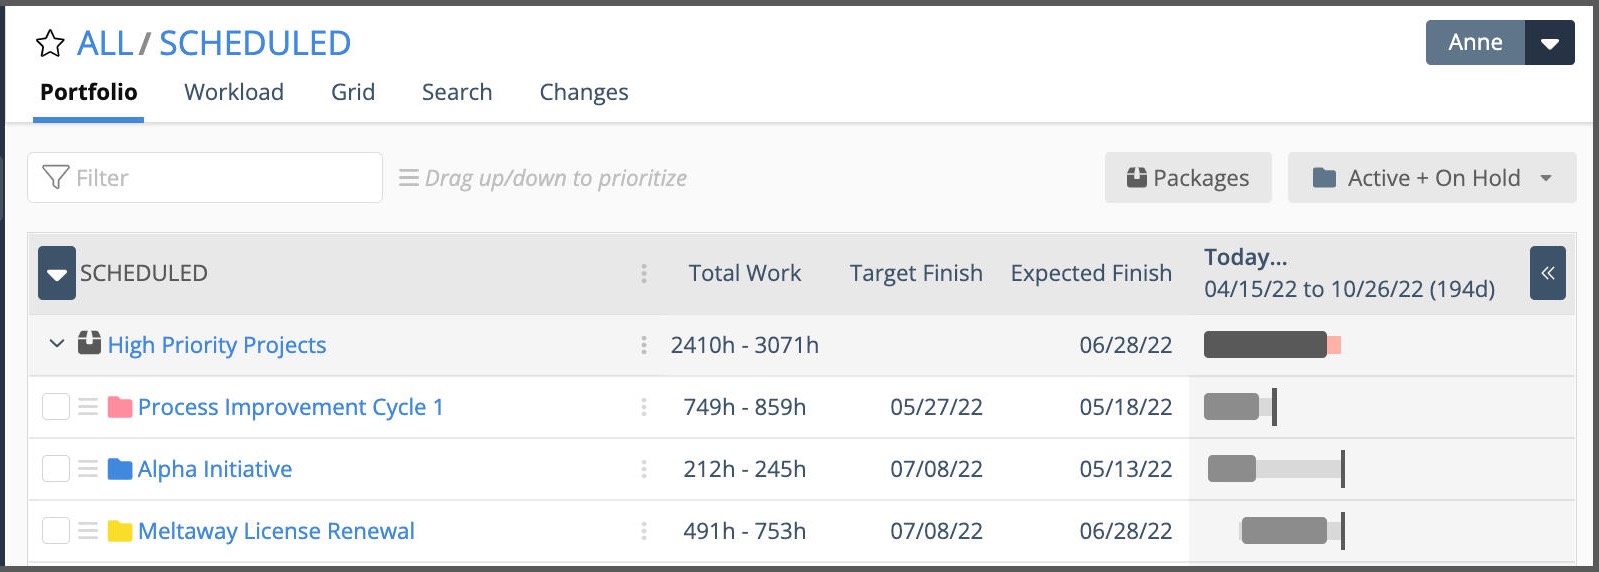Click the High Priority Projects package icon
The width and height of the screenshot is (1599, 572).
click(89, 344)
